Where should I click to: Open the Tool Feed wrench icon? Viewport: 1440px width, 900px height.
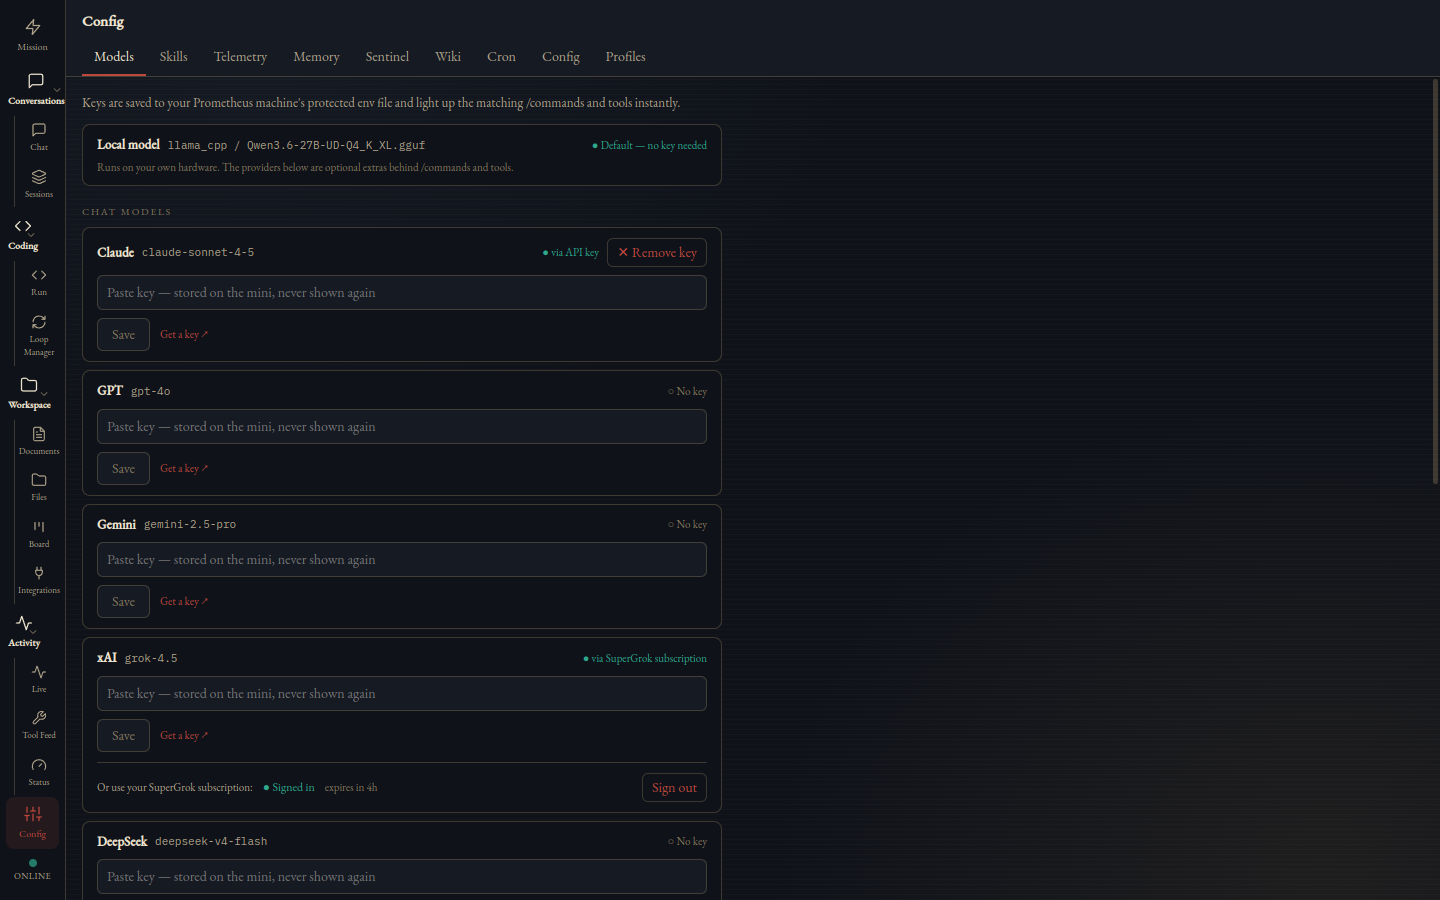(x=39, y=718)
